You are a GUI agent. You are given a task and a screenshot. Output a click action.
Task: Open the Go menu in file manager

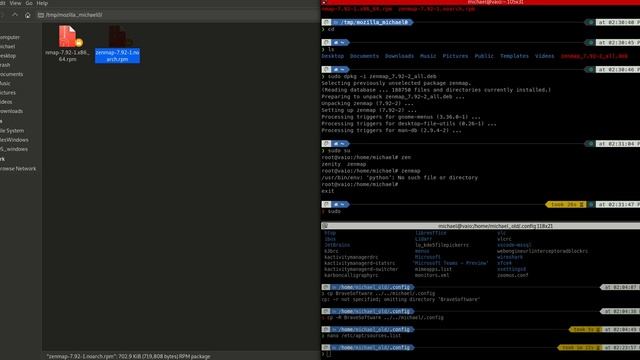[29, 3]
